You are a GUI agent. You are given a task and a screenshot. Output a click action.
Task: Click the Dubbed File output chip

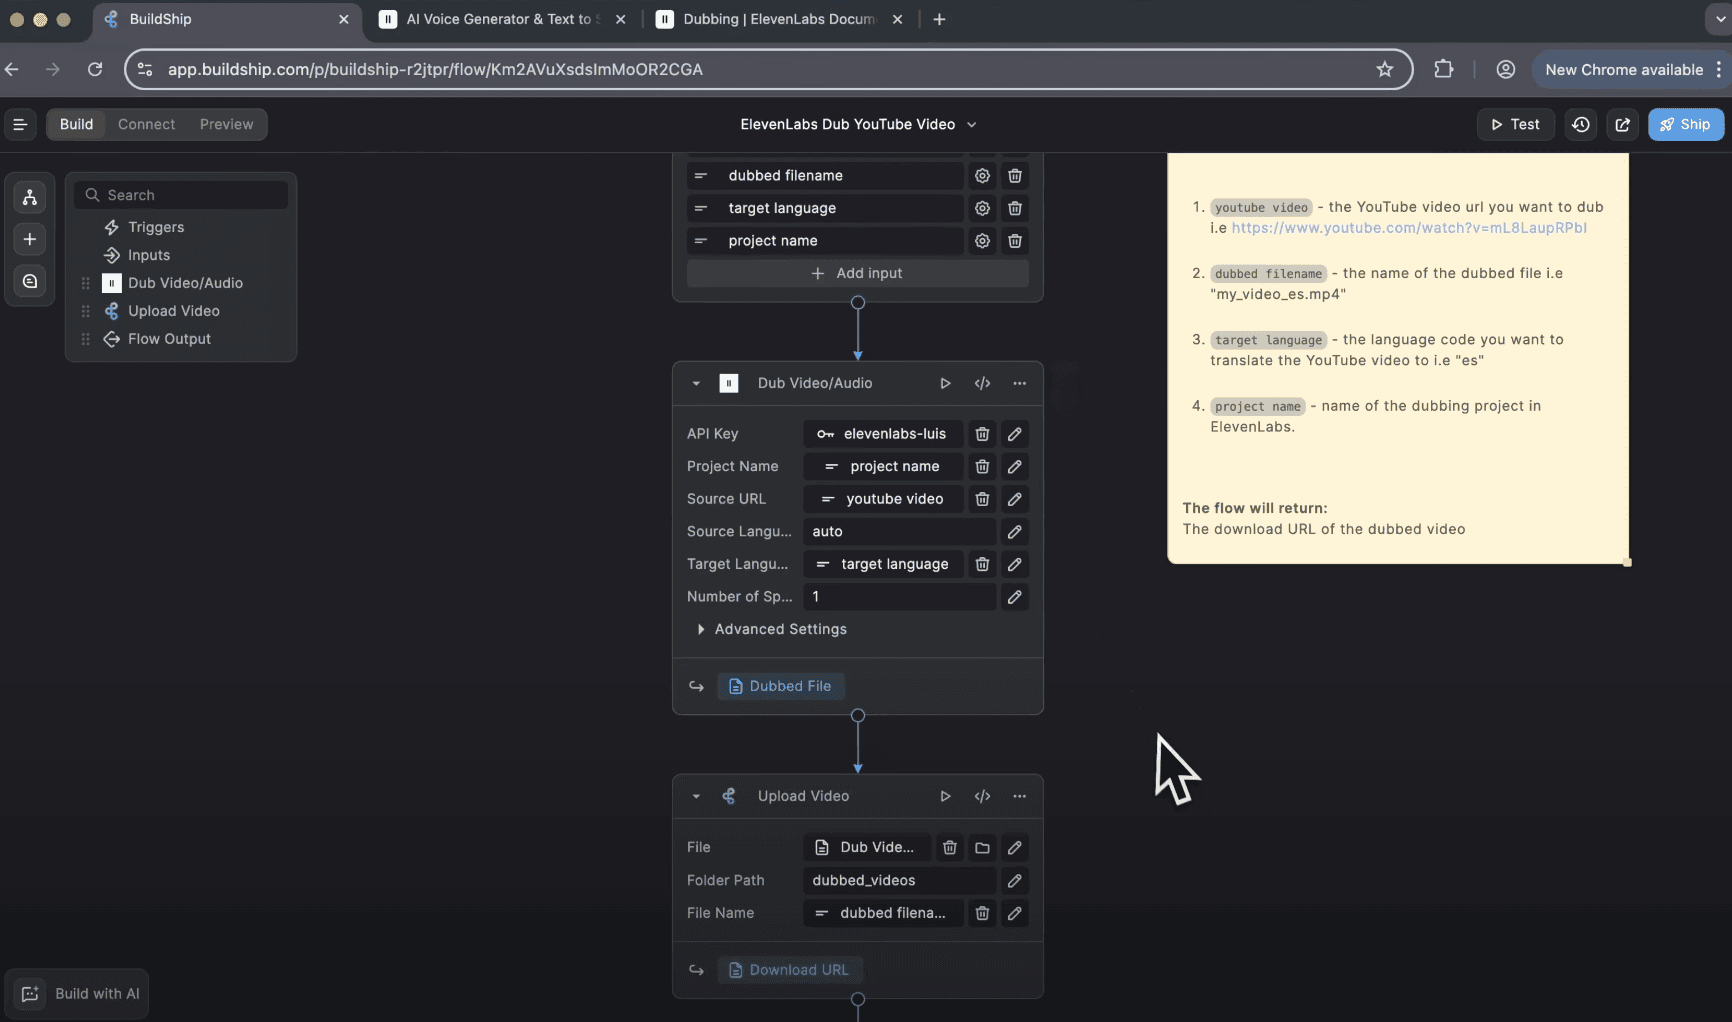pos(780,686)
